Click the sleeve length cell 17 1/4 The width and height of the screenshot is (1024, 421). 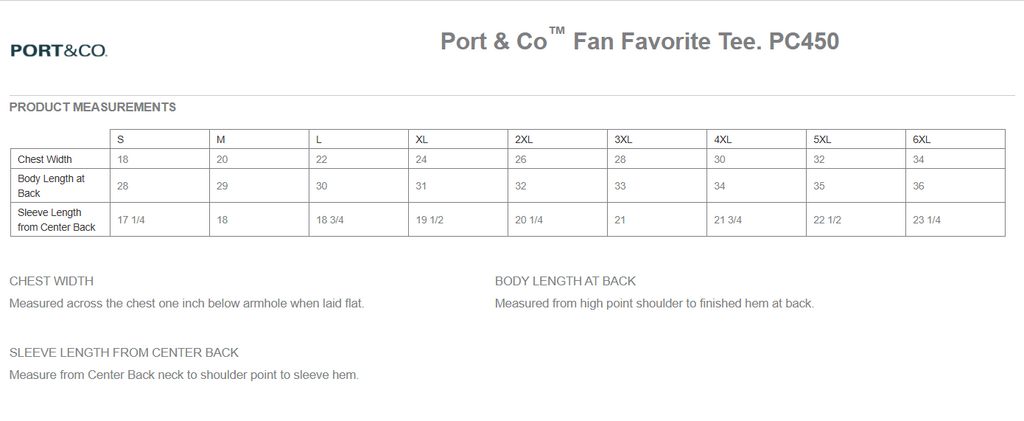pyautogui.click(x=131, y=220)
